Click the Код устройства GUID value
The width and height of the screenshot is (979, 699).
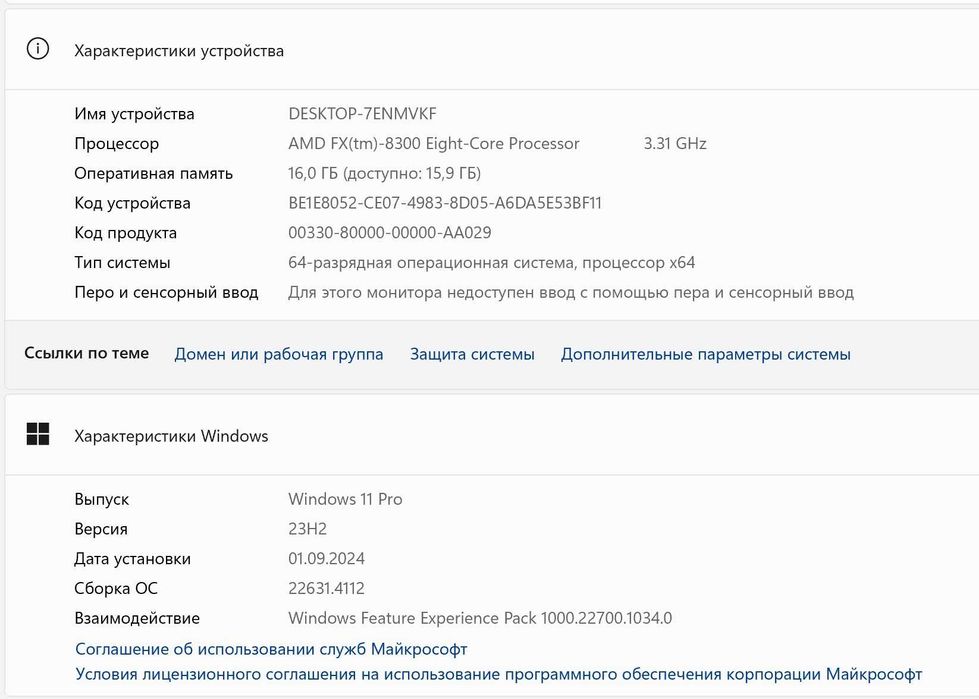tap(445, 203)
